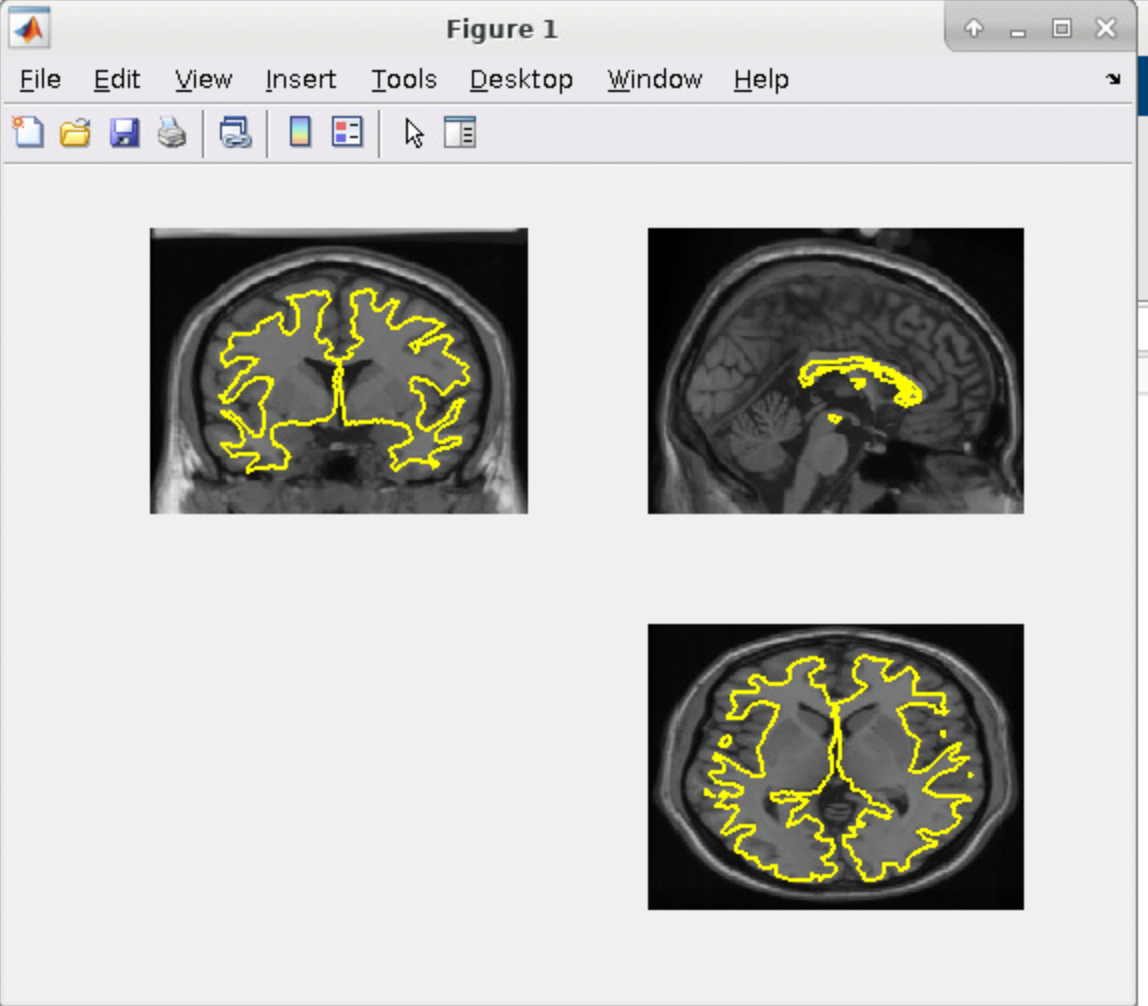
Task: Toggle the Insert Colorbar button
Action: [x=299, y=132]
